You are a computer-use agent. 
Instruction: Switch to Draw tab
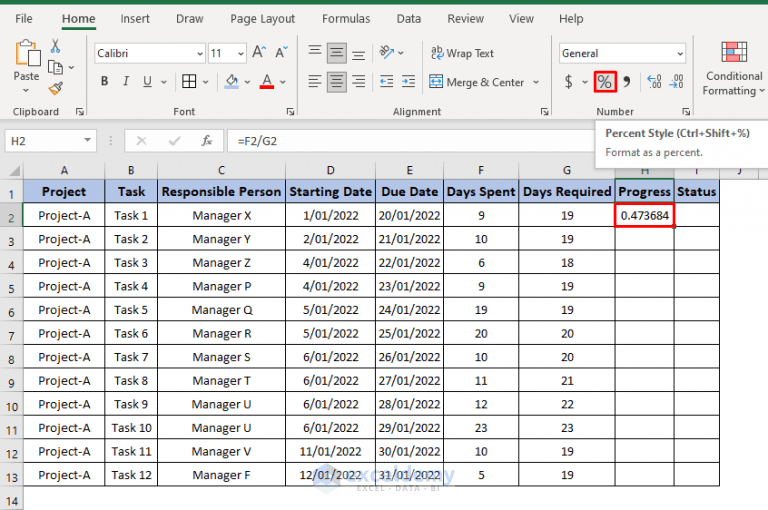pyautogui.click(x=190, y=19)
